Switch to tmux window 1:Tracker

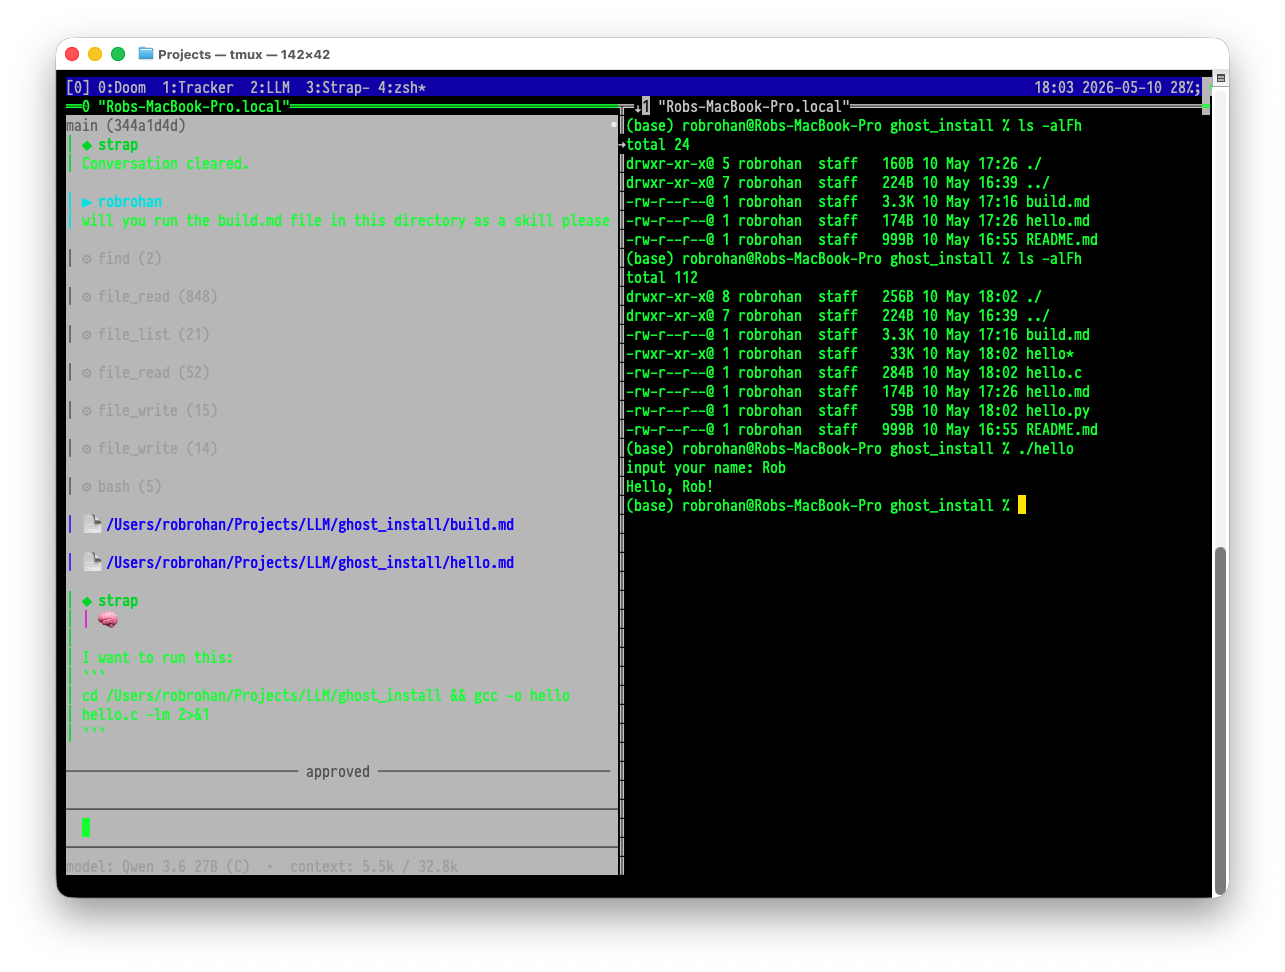pyautogui.click(x=198, y=88)
